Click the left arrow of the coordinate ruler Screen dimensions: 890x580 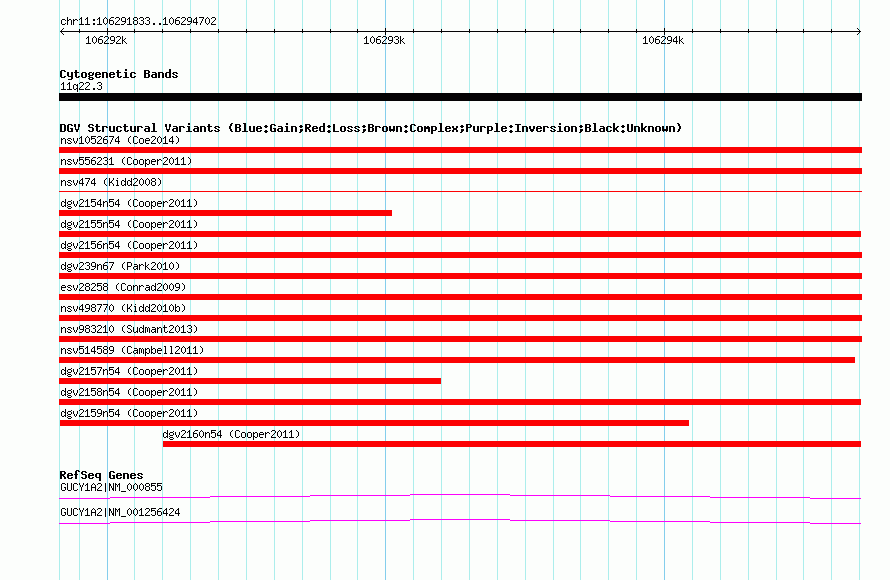click(x=62, y=31)
